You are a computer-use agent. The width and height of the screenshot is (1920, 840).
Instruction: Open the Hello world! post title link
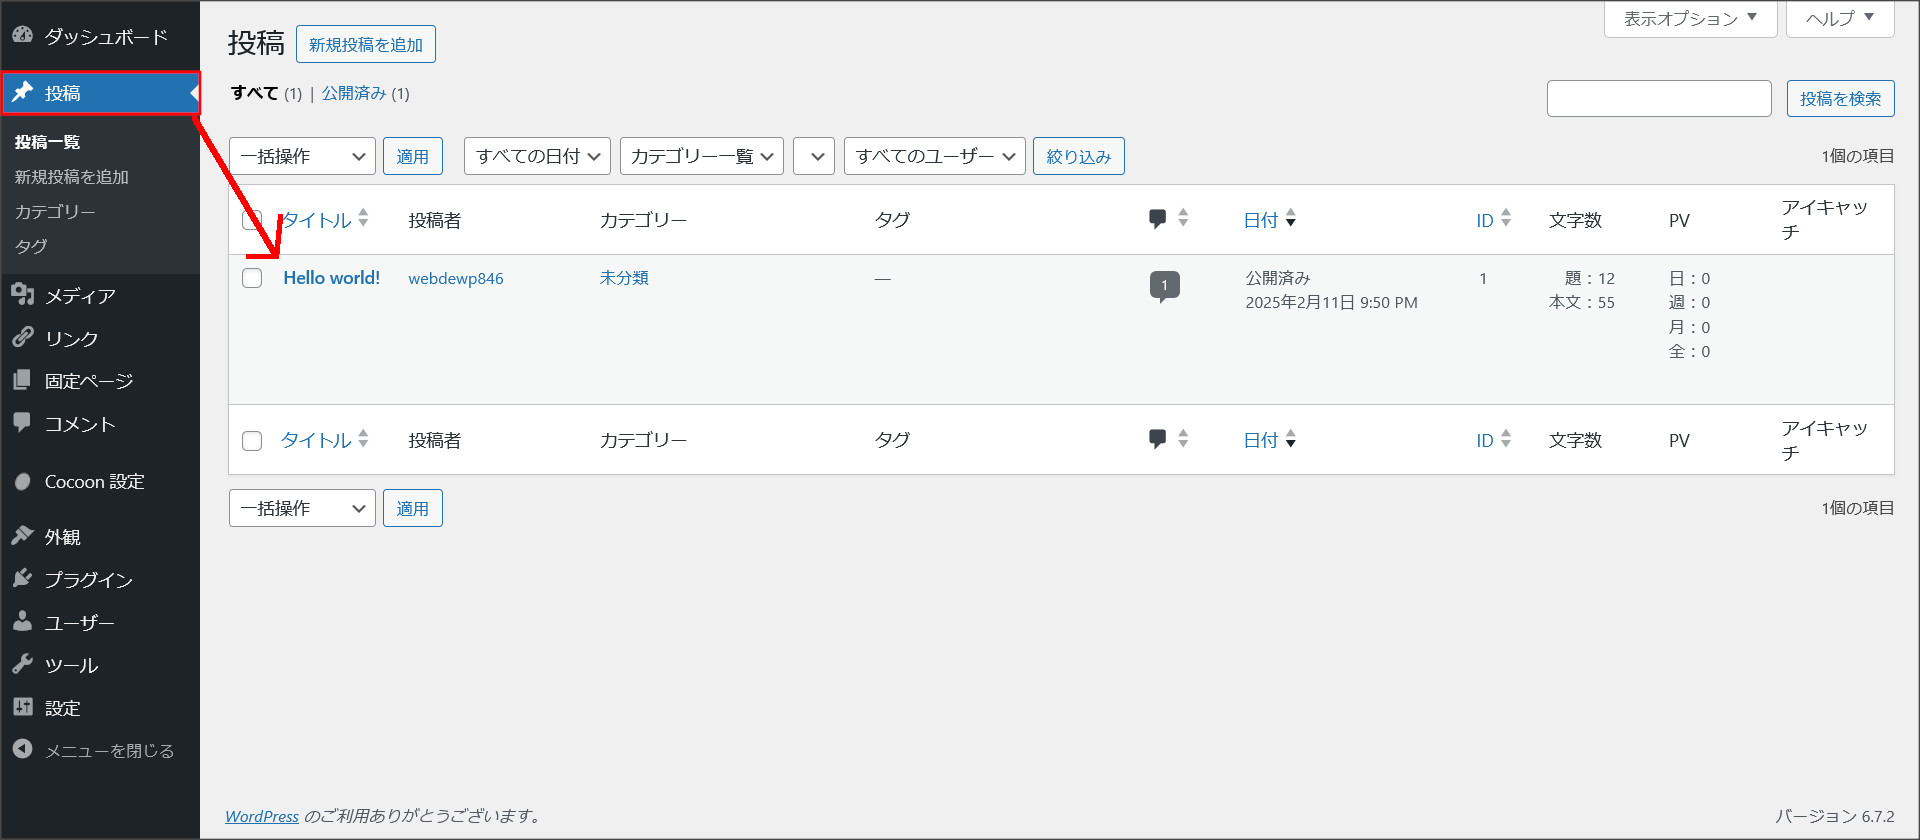coord(332,278)
